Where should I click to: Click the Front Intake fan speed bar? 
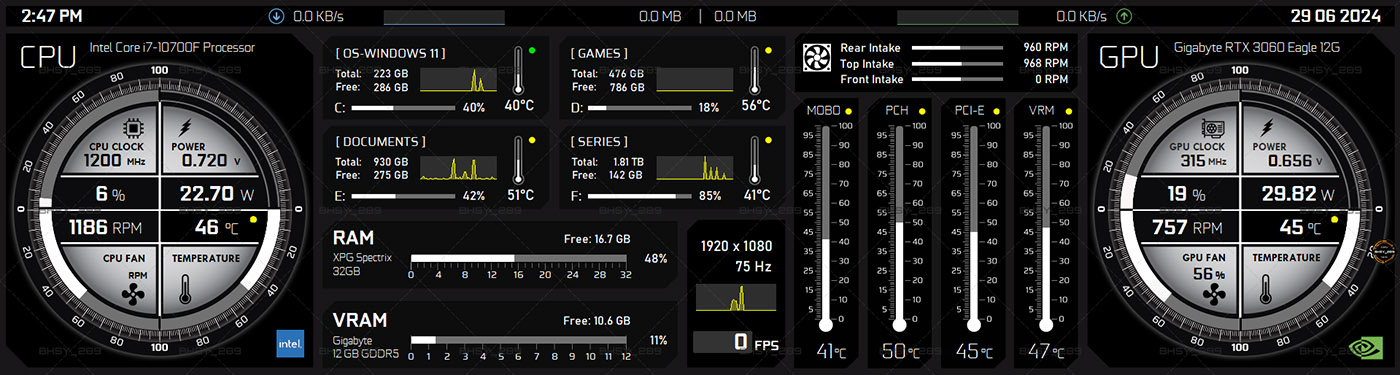point(957,79)
